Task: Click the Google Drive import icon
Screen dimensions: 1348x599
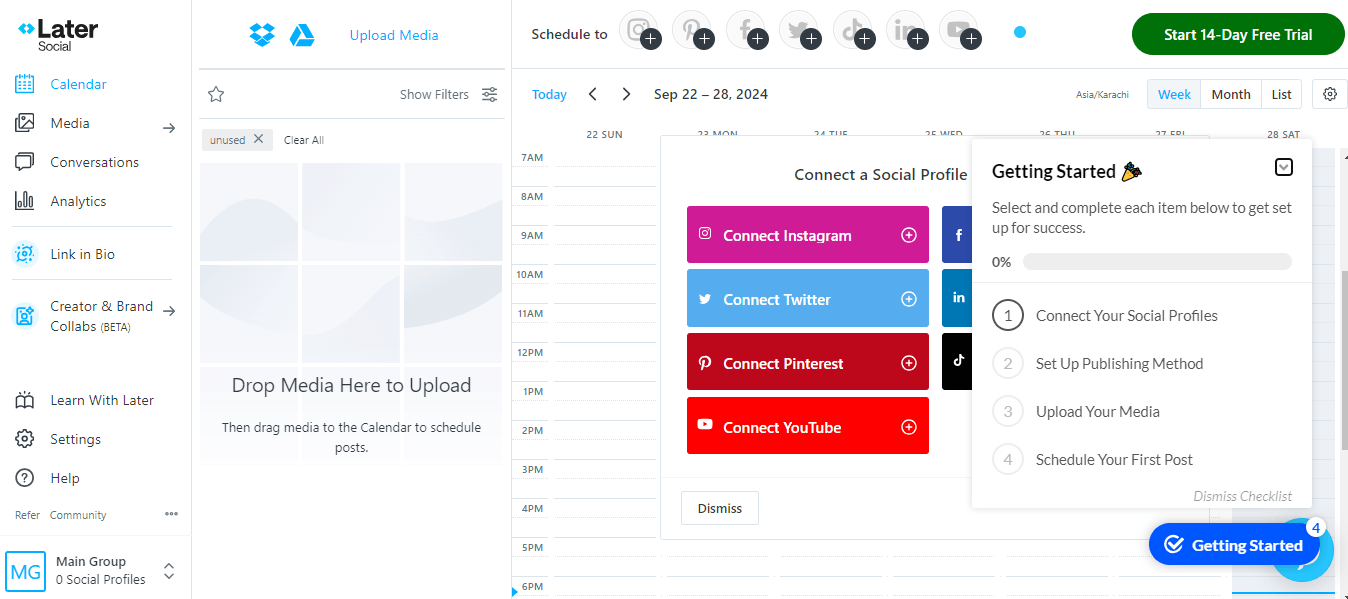Action: click(302, 35)
